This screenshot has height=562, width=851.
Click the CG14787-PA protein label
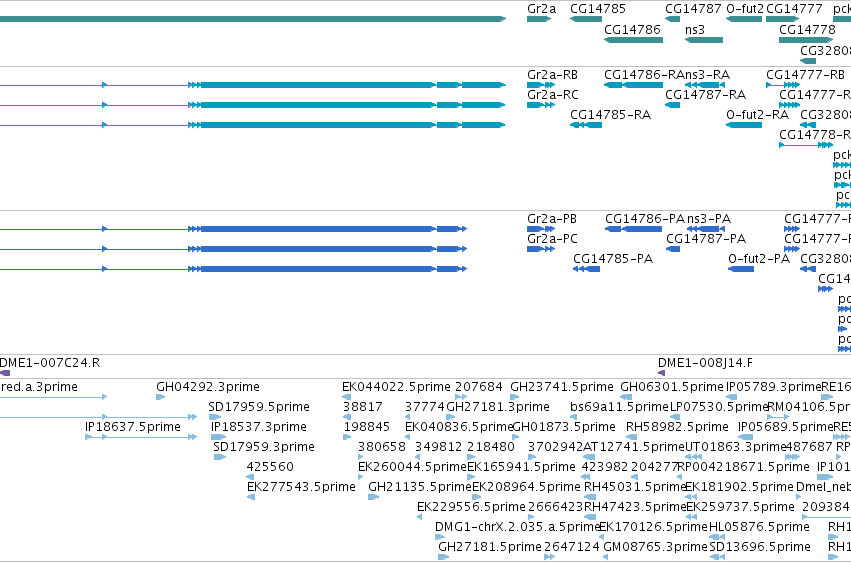point(706,239)
